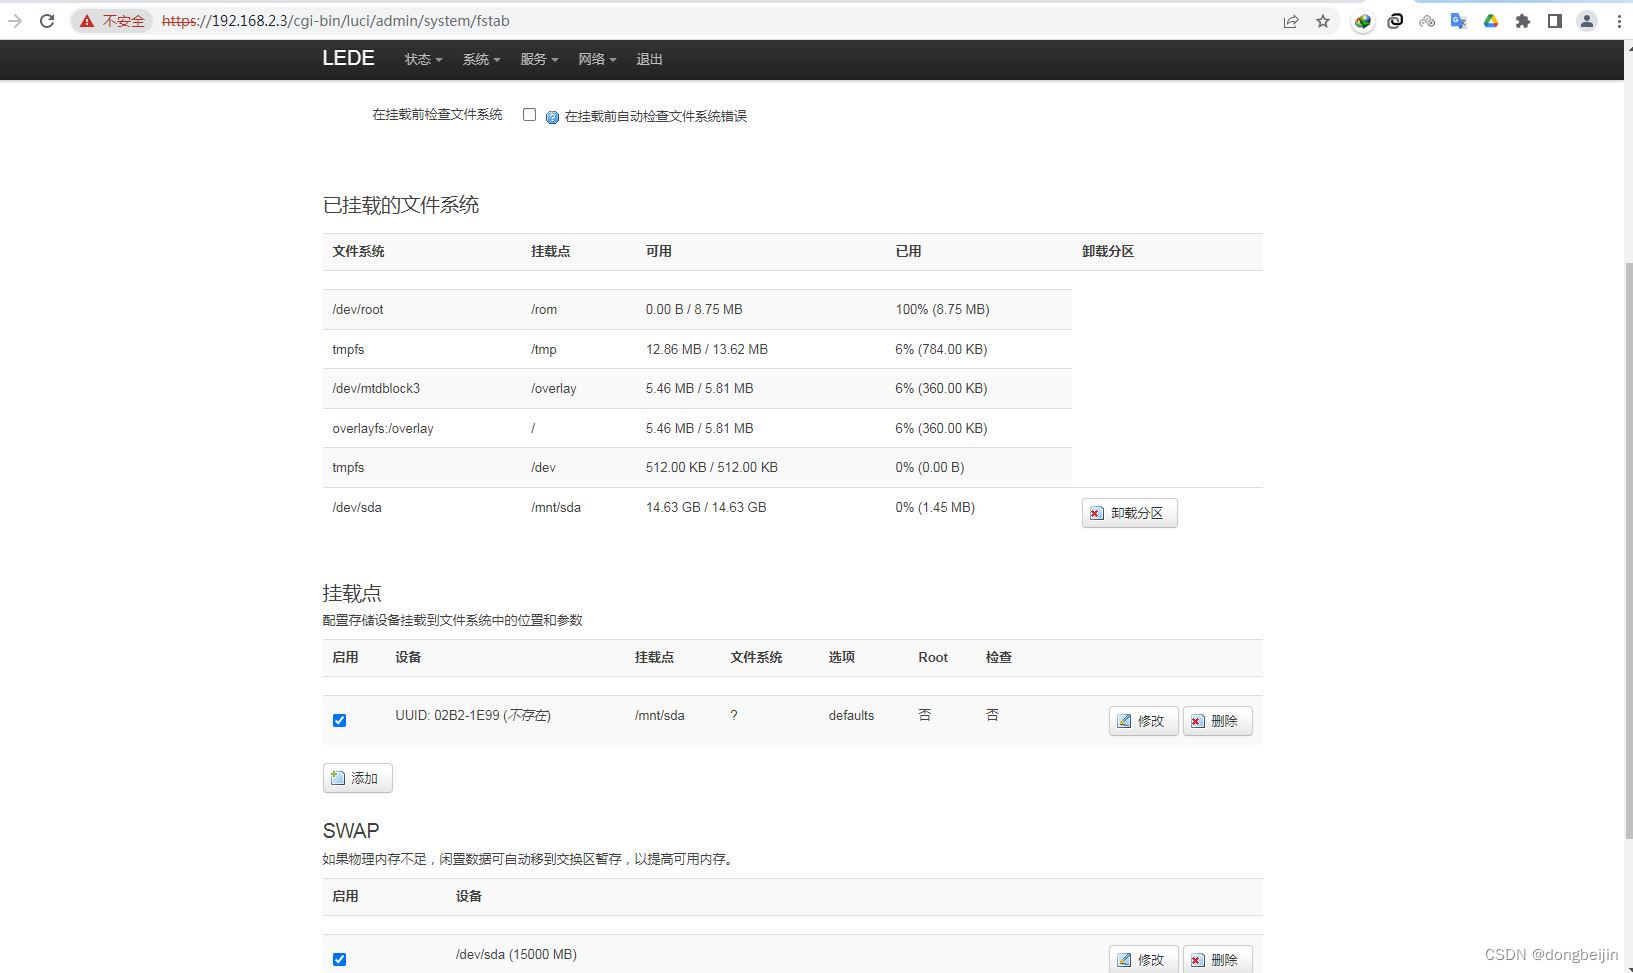The image size is (1633, 973).
Task: Click the 已挂载的文件系统 heading
Action: 401,205
